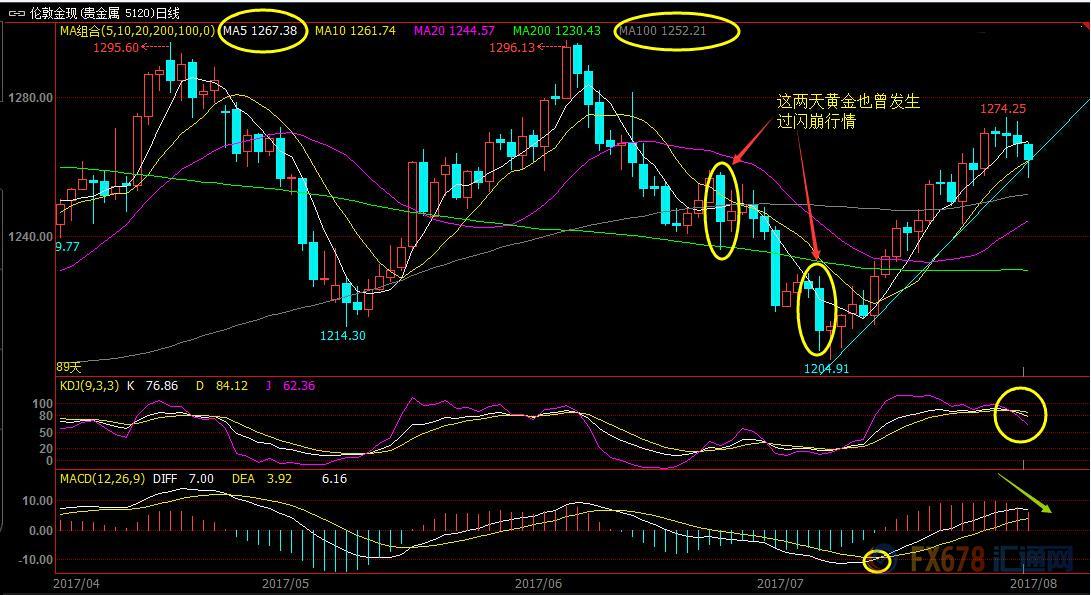The height and width of the screenshot is (595, 1091).
Task: Click the MACD 6.16 value
Action: click(x=334, y=479)
